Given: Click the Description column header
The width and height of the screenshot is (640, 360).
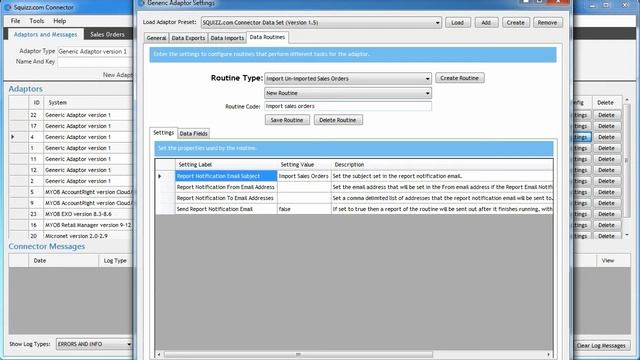Looking at the screenshot, I should click(x=442, y=164).
